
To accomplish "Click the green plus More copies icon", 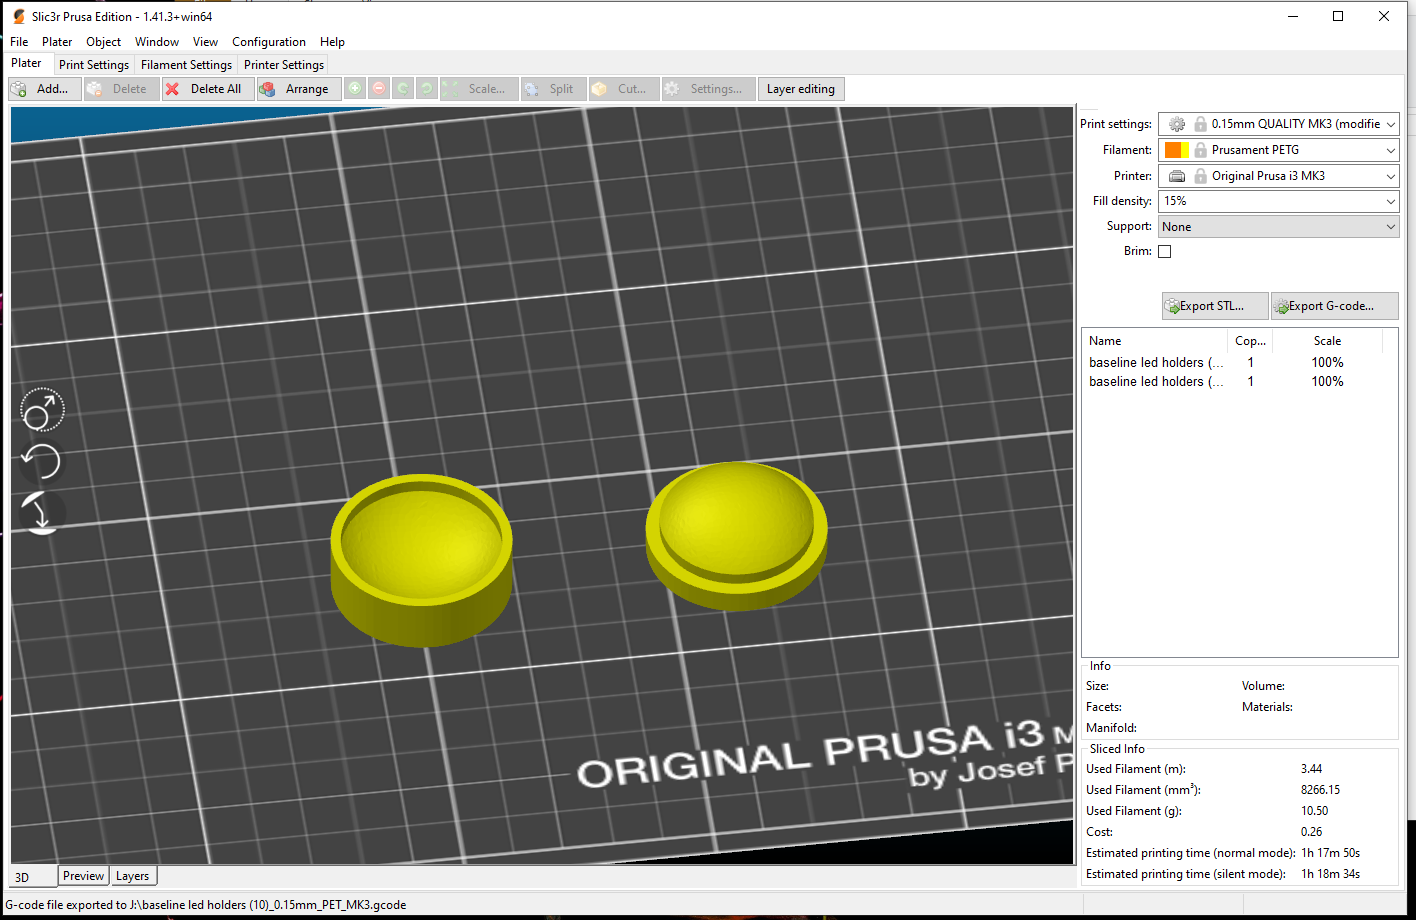I will [x=355, y=89].
